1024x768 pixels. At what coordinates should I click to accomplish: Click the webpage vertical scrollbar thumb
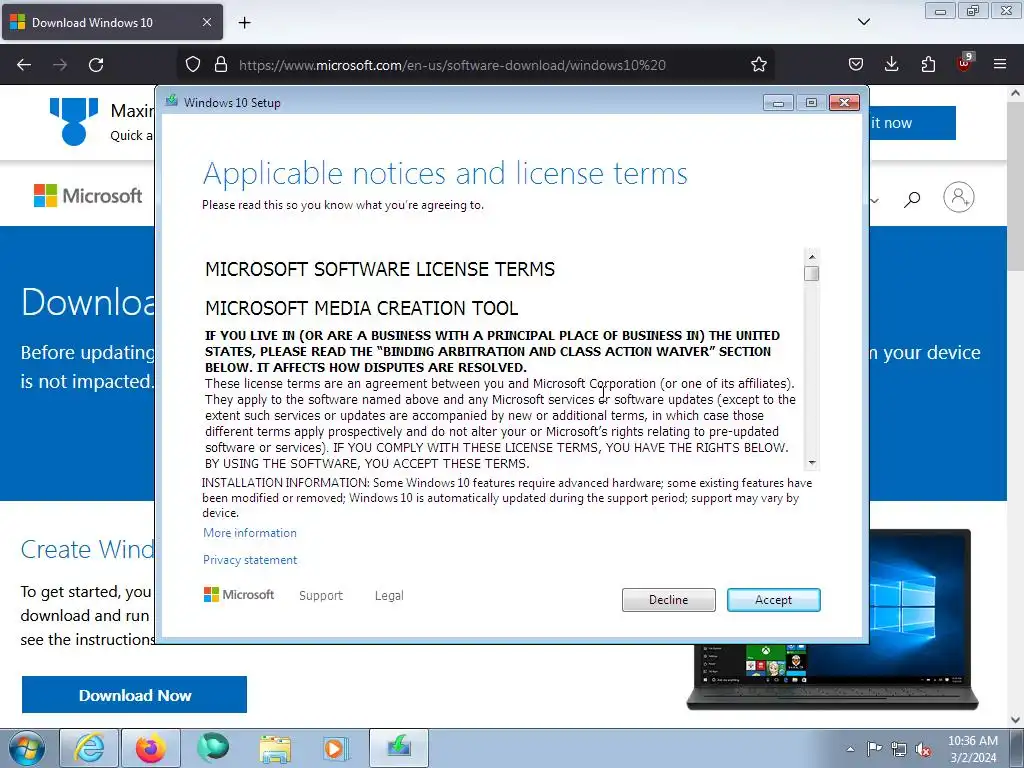[1015, 186]
